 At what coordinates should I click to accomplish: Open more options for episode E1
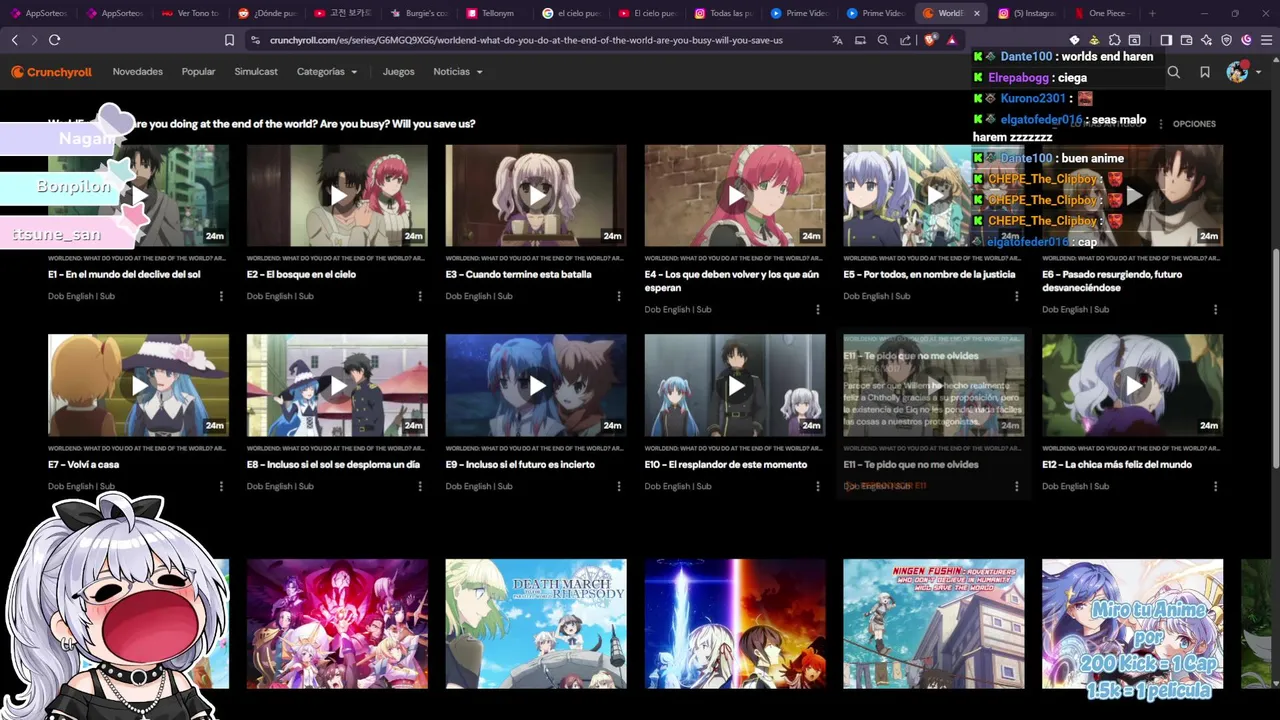pyautogui.click(x=221, y=296)
